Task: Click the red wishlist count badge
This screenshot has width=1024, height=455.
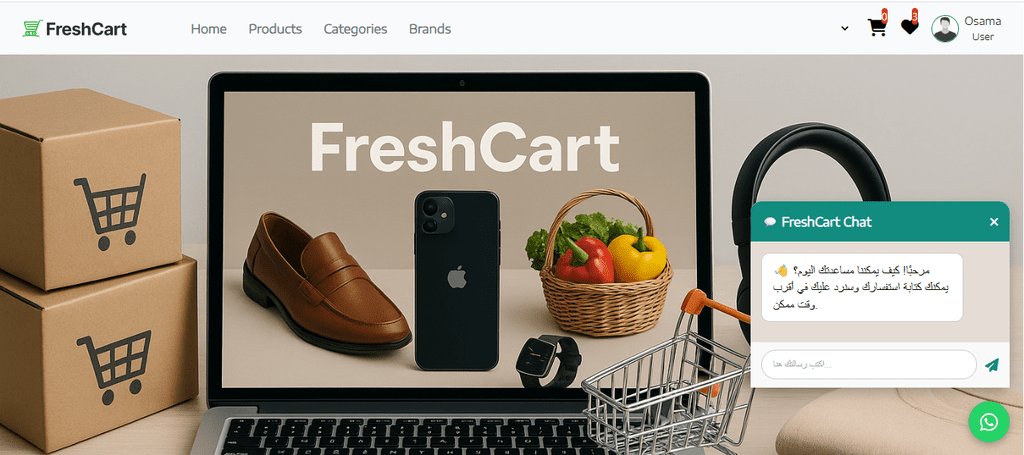Action: [x=915, y=14]
